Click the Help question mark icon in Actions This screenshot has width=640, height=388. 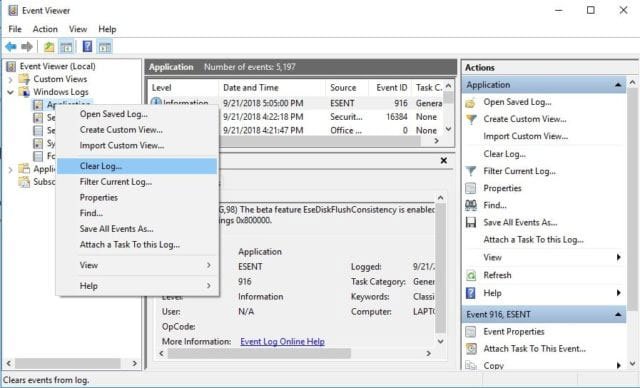coord(471,293)
